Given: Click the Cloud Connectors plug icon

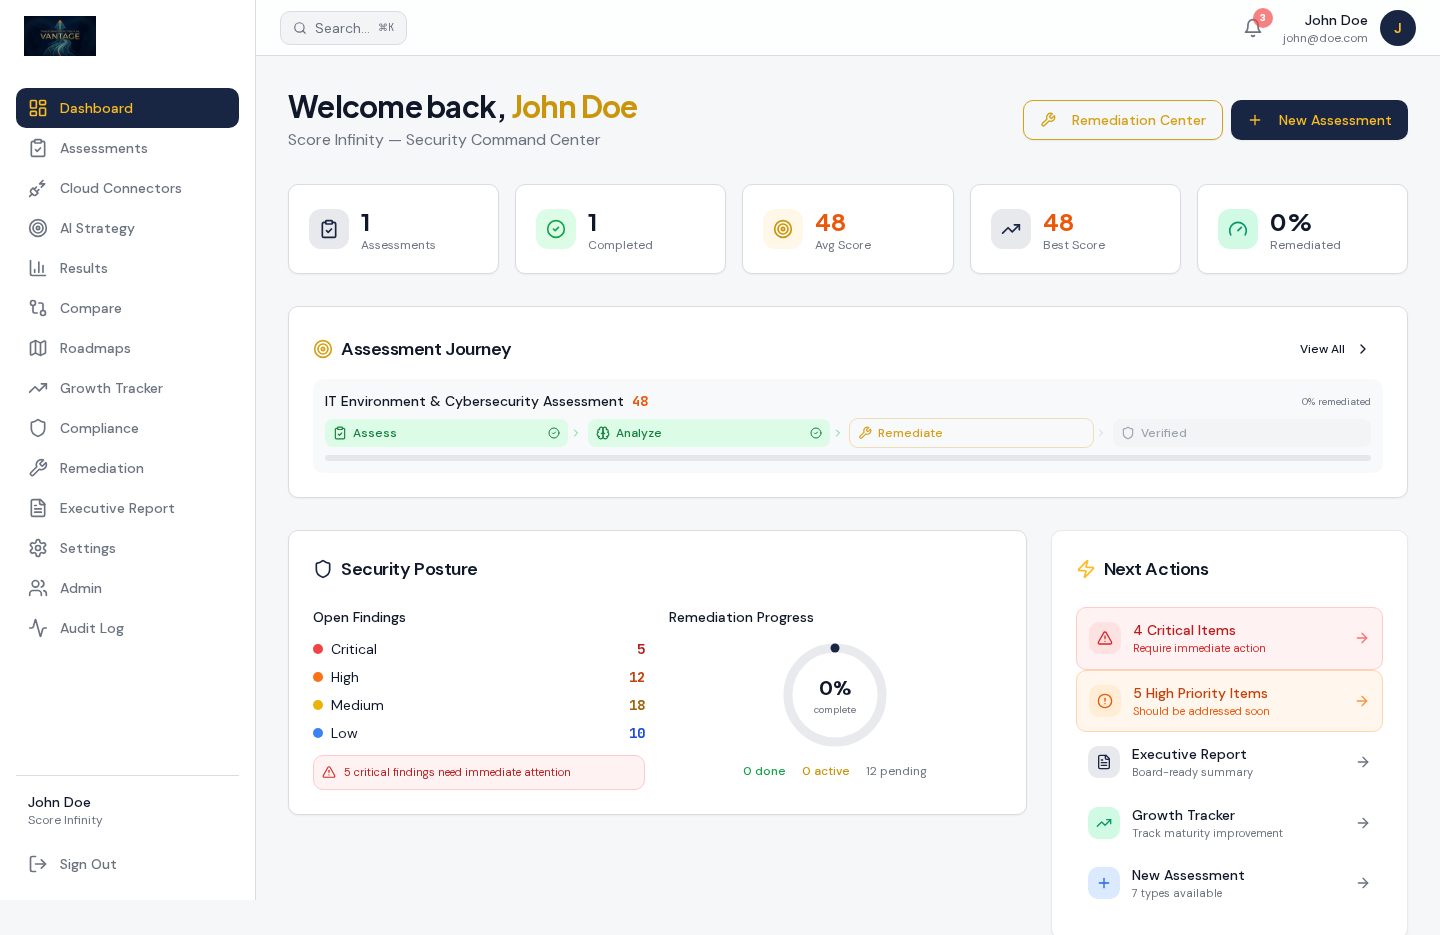Looking at the screenshot, I should 38,188.
